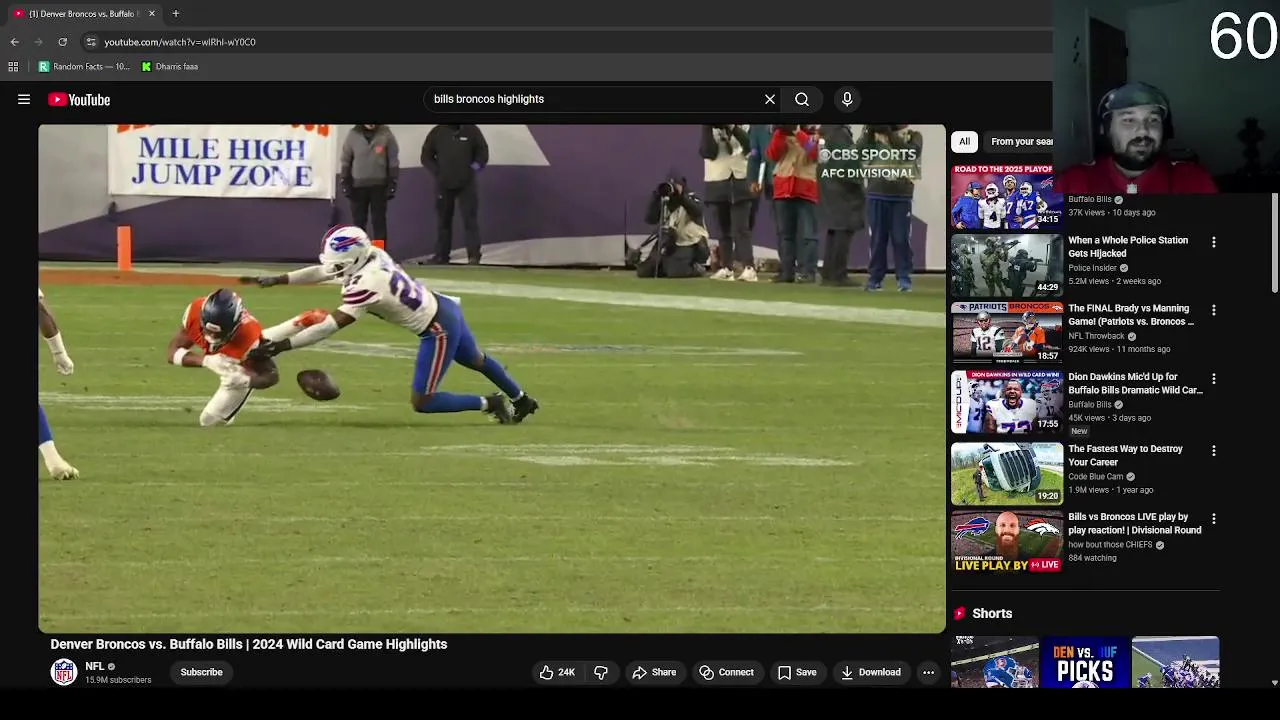The width and height of the screenshot is (1280, 720).
Task: Start voice search with microphone icon
Action: (x=847, y=99)
